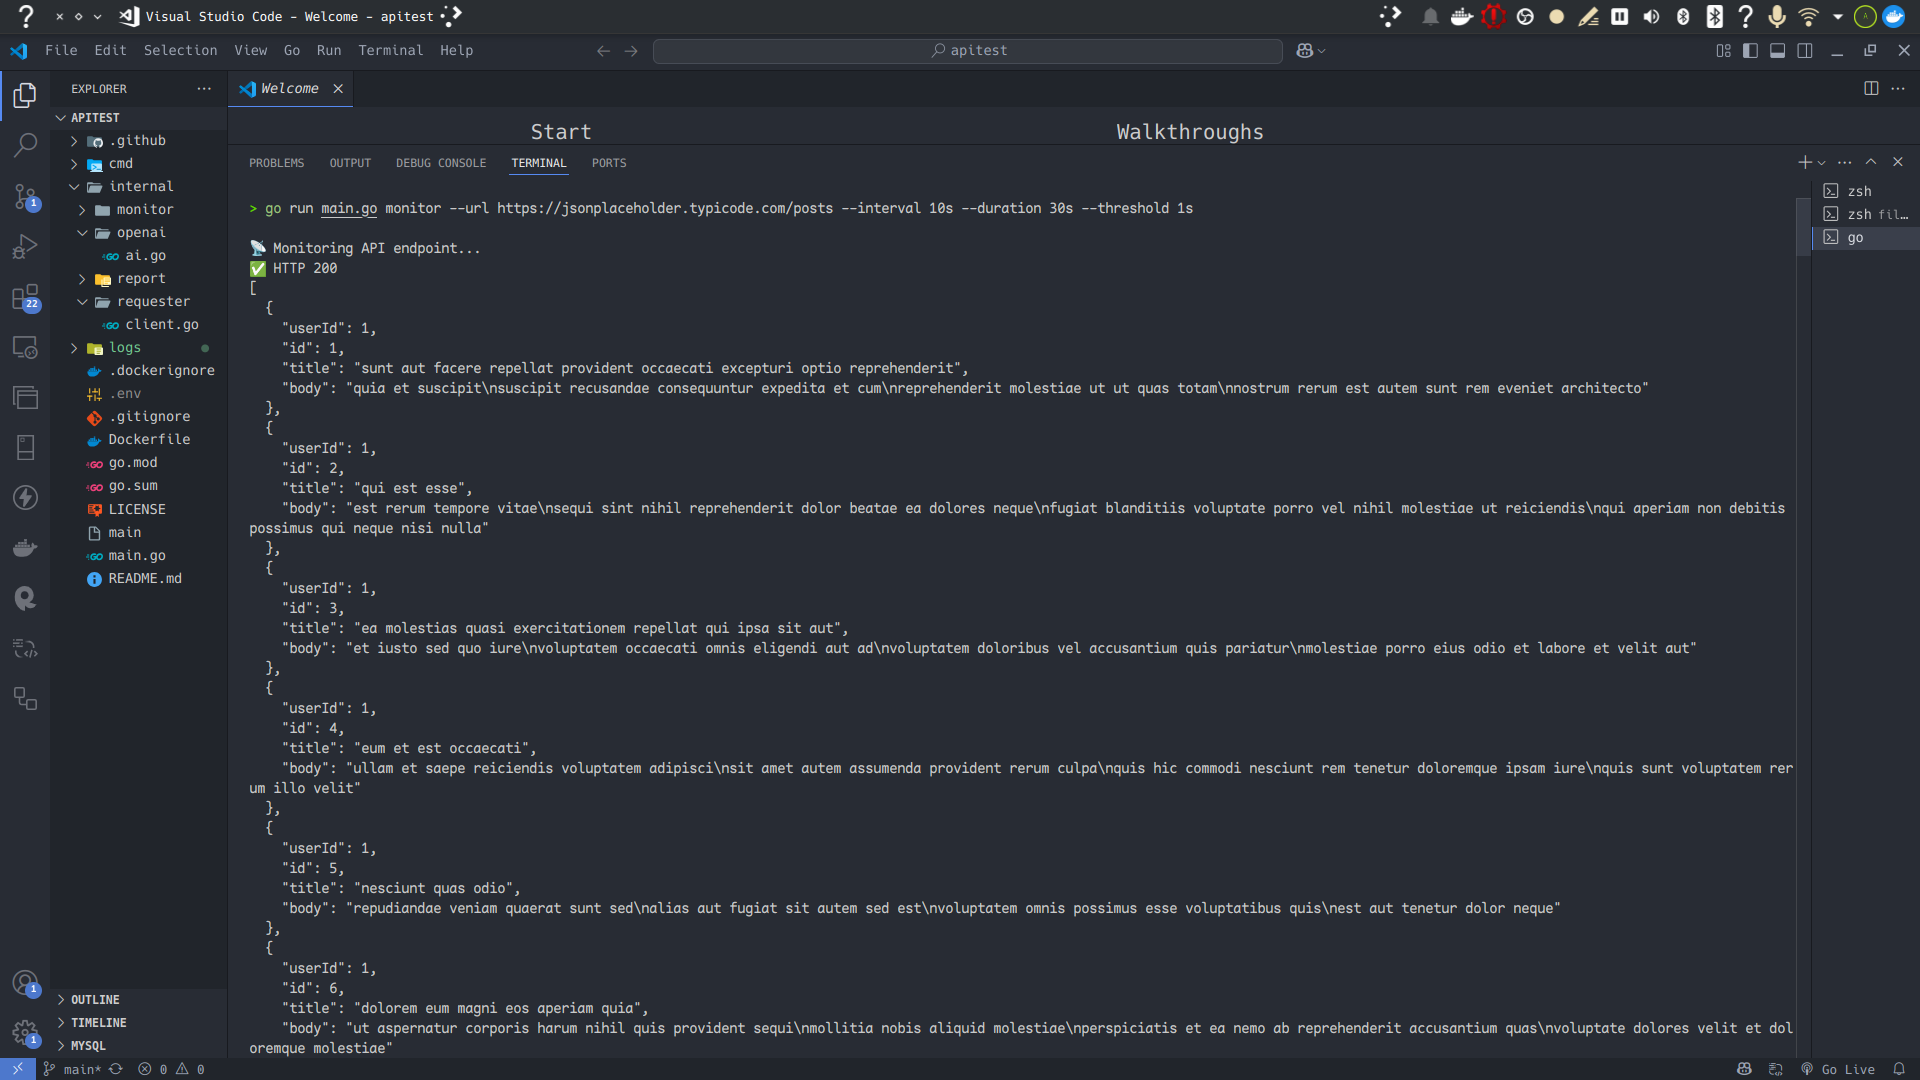Expand the TIMELINE section
Viewport: 1920px width, 1080px height.
[138, 1023]
